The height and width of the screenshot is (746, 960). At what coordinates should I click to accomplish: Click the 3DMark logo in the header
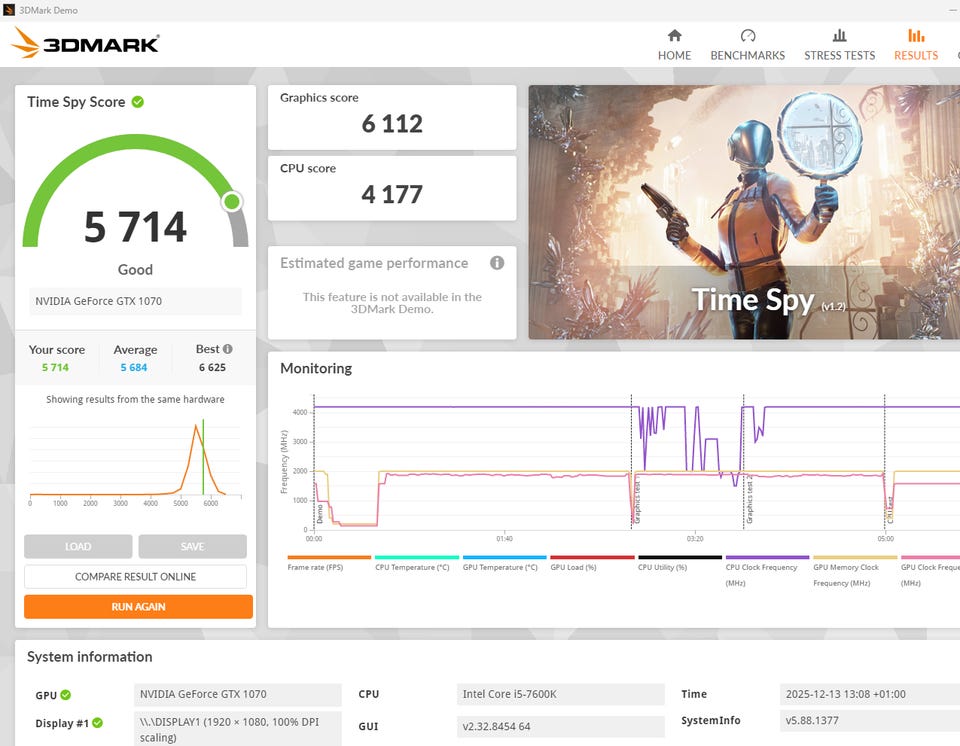click(86, 44)
